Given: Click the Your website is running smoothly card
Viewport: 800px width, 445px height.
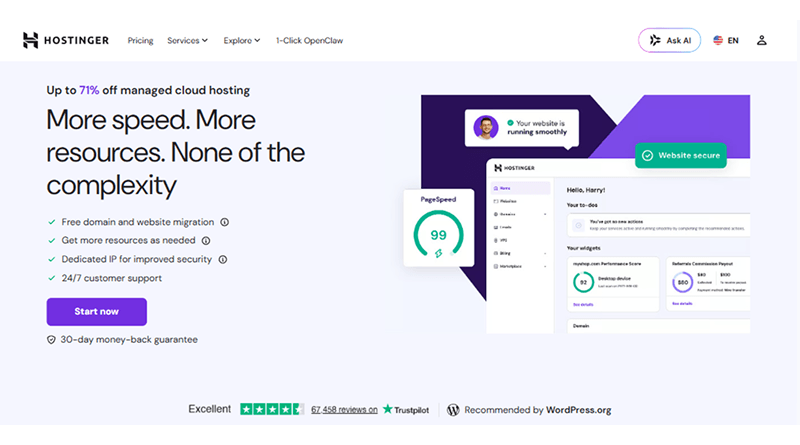Looking at the screenshot, I should tap(521, 128).
